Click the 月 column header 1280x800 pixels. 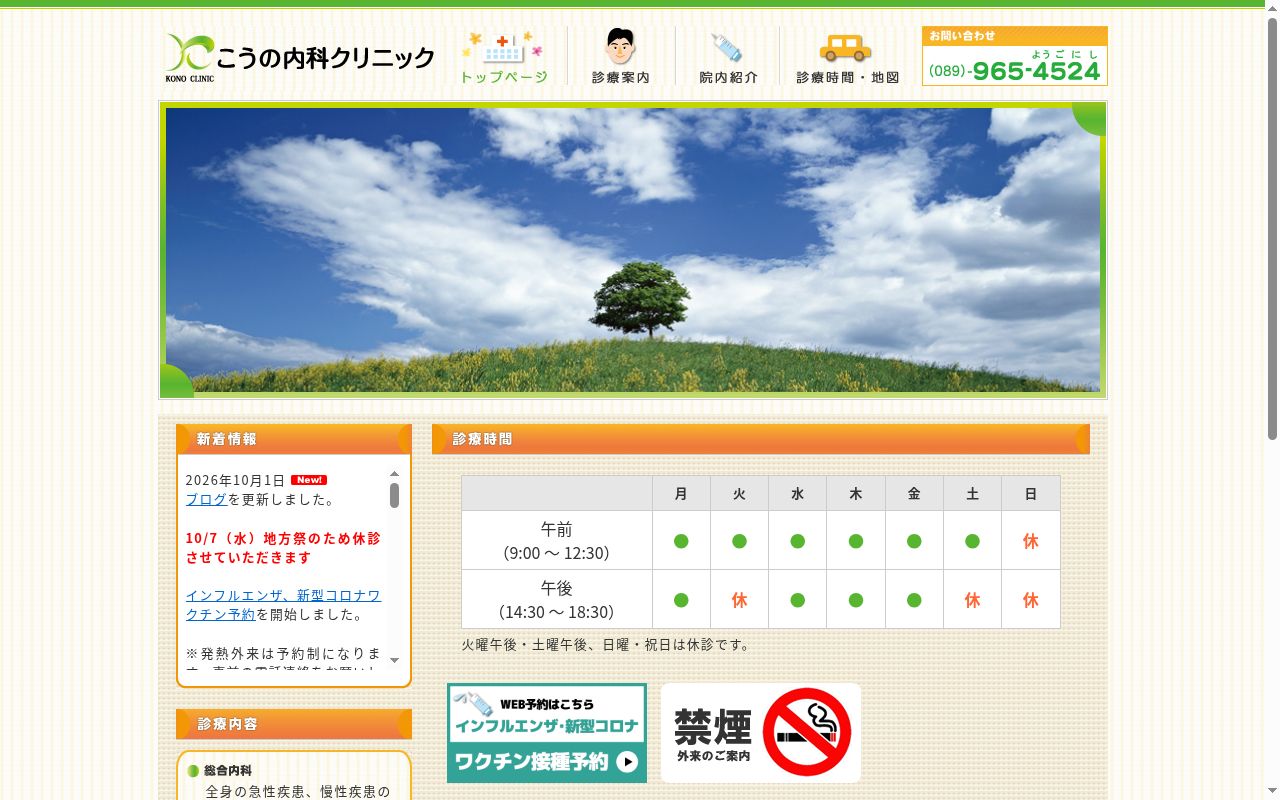[x=681, y=494]
